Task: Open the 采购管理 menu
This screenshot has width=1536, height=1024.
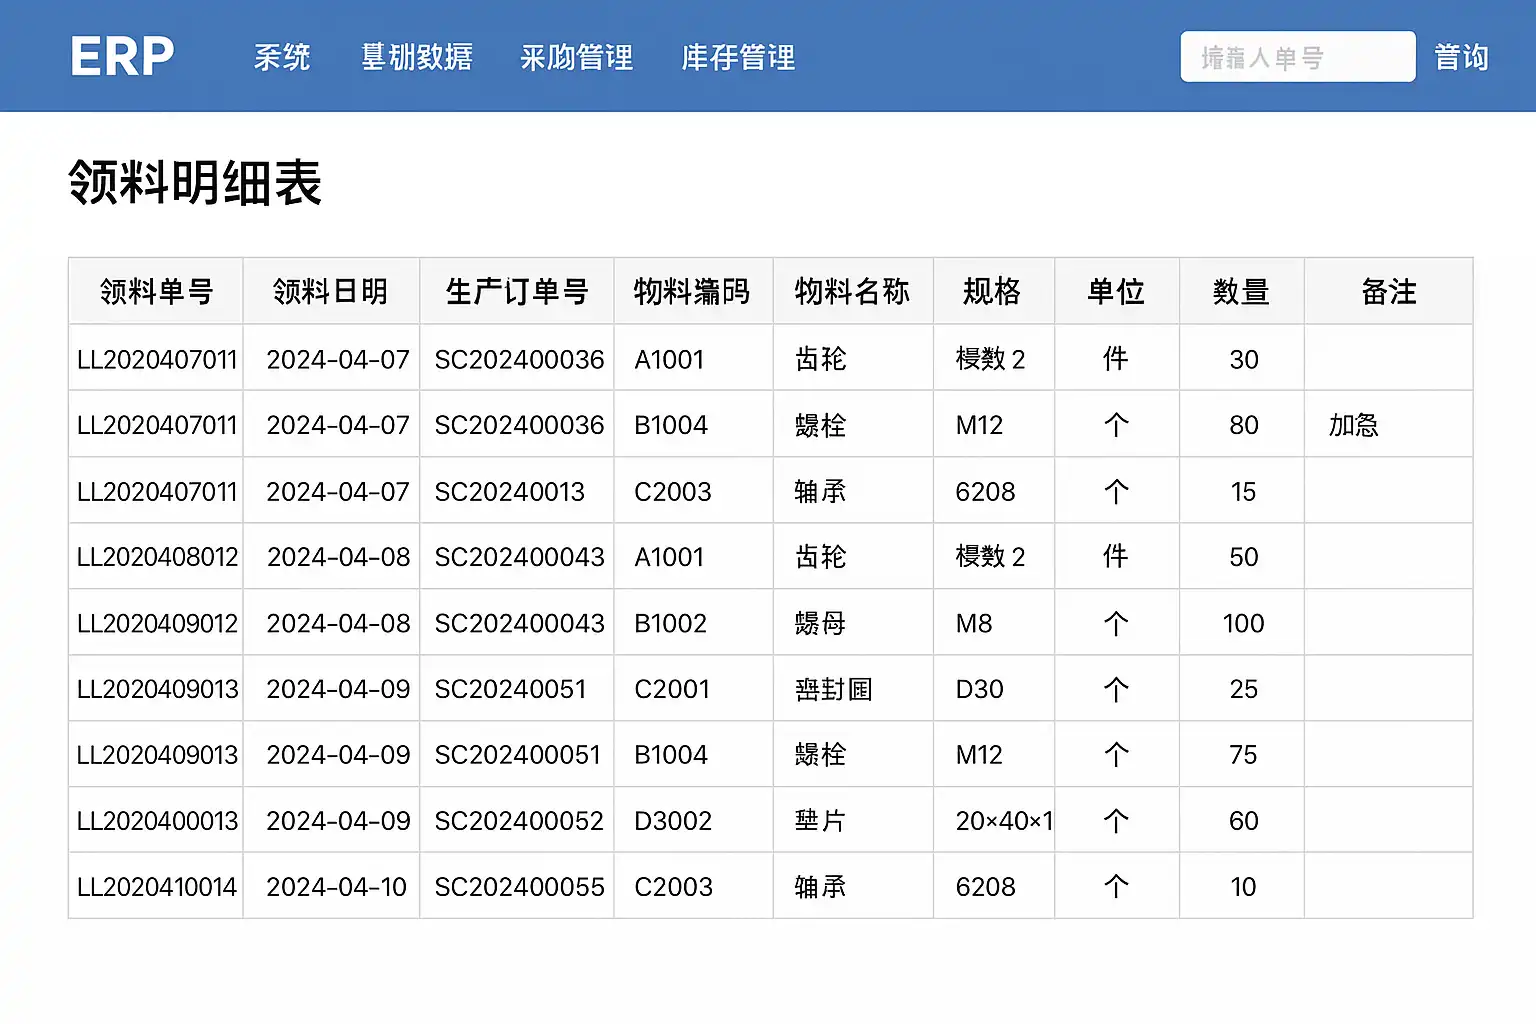Action: (x=577, y=58)
